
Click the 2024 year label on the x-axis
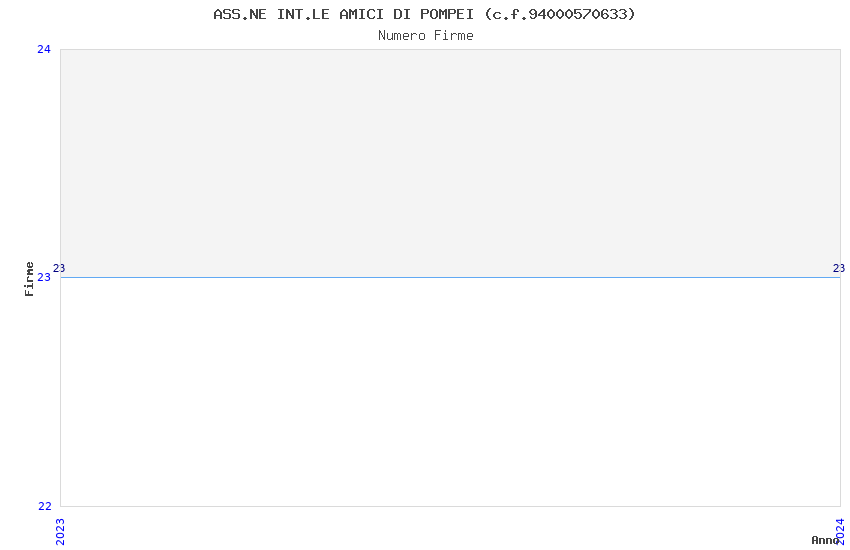(x=840, y=532)
